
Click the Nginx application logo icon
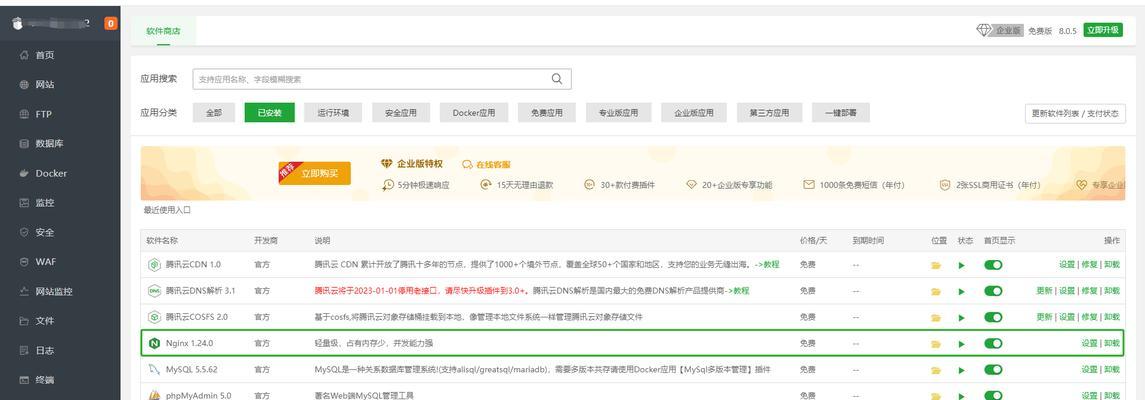pyautogui.click(x=154, y=343)
